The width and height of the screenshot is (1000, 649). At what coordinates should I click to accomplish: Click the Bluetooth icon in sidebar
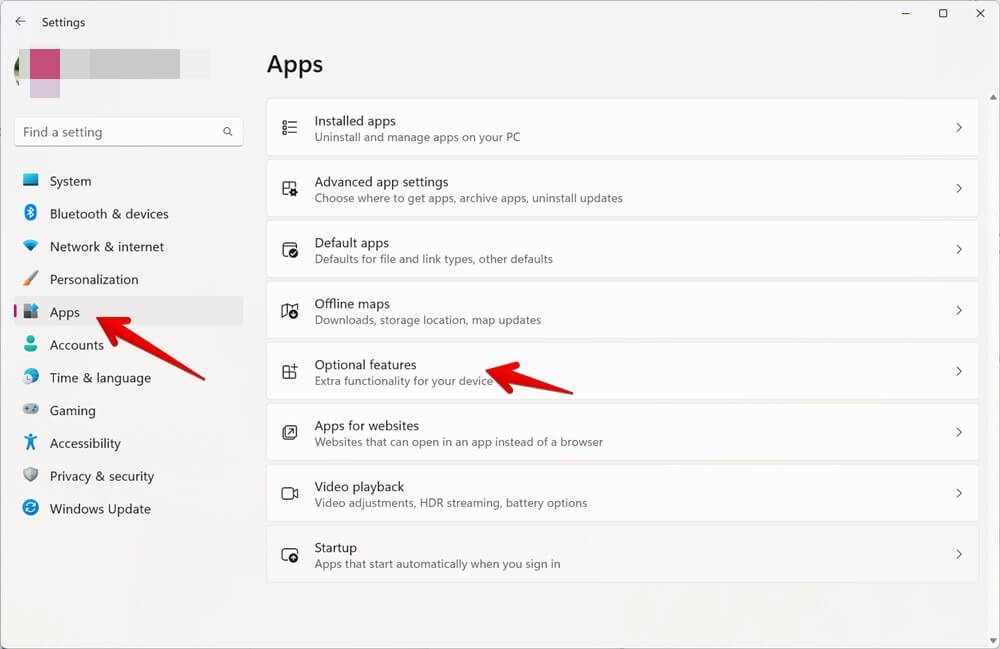pyautogui.click(x=31, y=212)
